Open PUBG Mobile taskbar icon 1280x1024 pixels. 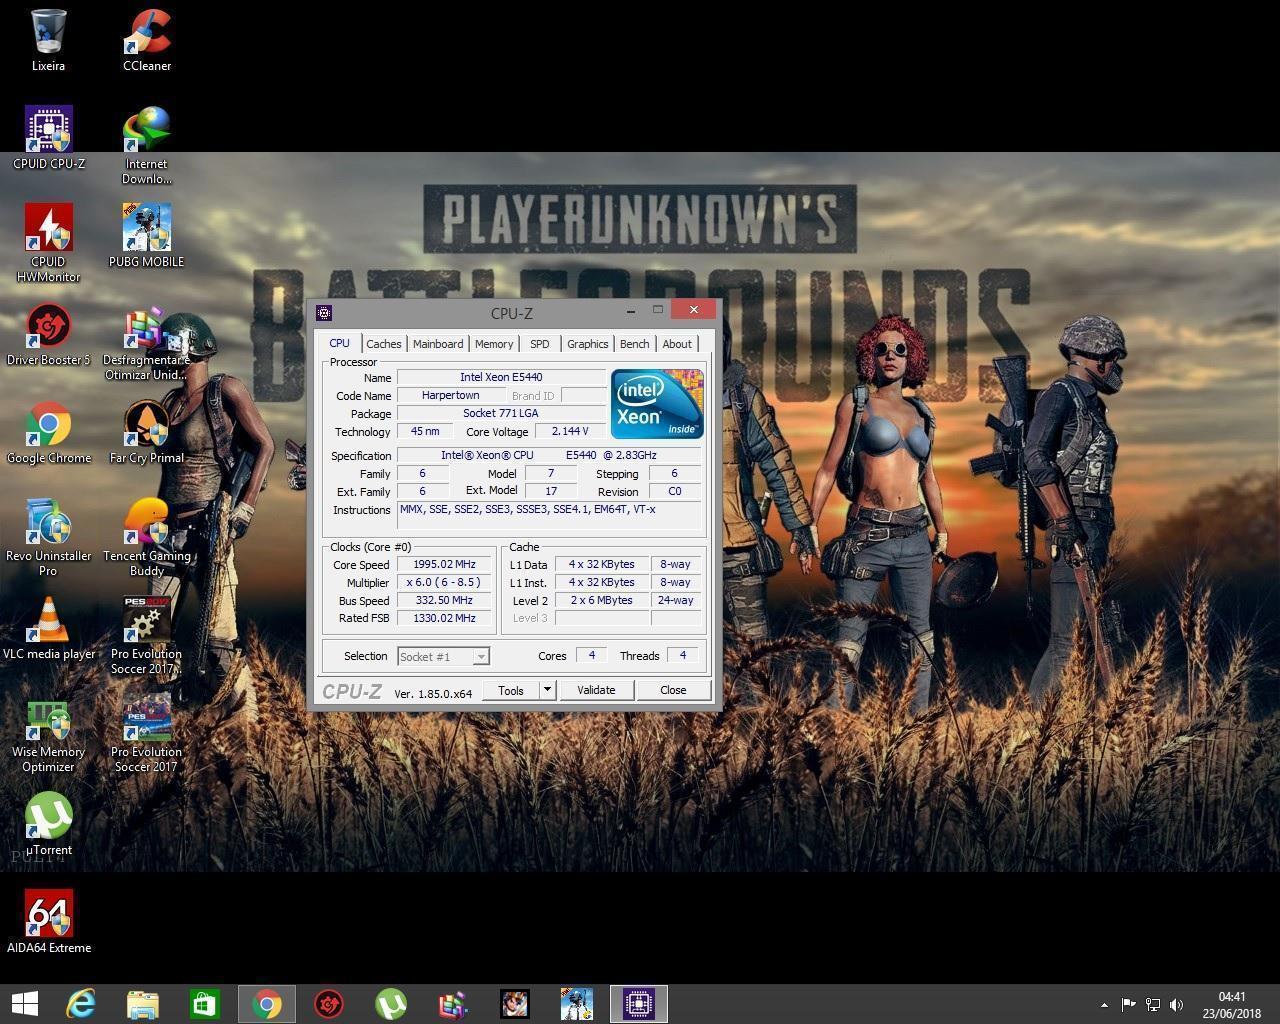click(577, 1003)
